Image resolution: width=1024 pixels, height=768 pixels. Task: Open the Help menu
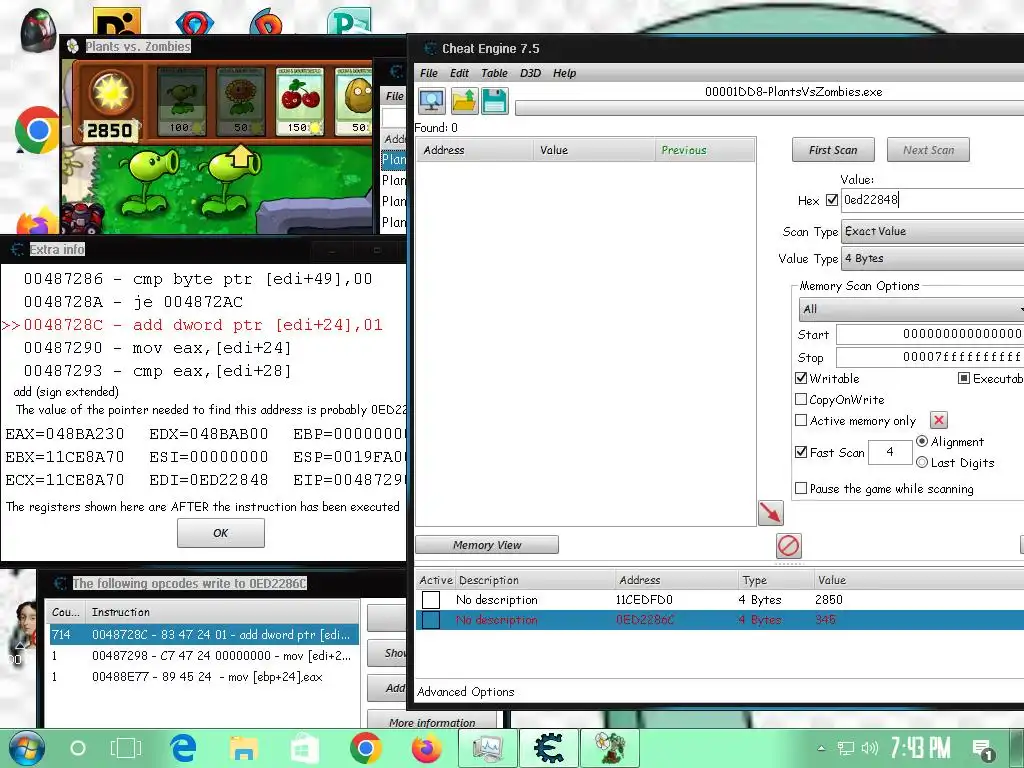[x=564, y=73]
